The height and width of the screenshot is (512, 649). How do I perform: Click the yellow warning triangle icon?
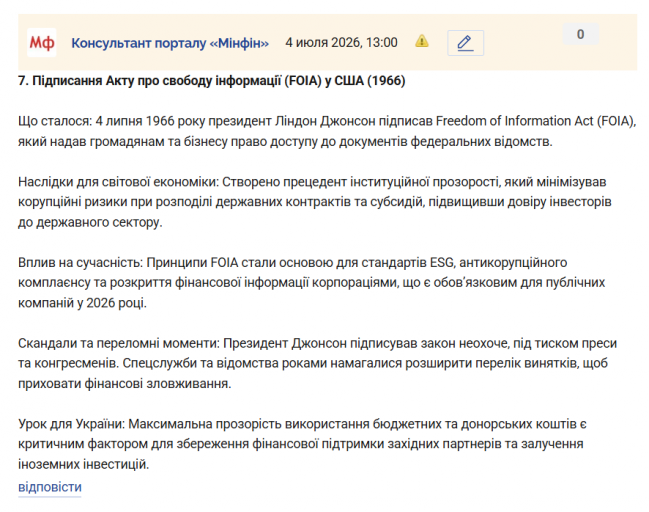coord(422,41)
